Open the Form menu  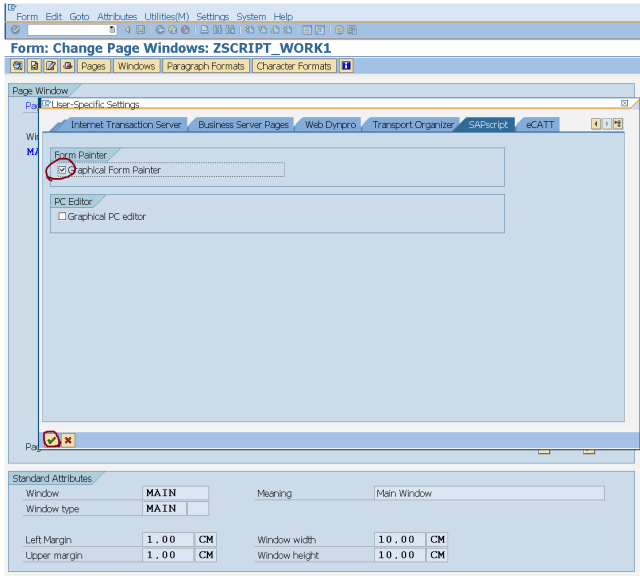click(x=27, y=16)
